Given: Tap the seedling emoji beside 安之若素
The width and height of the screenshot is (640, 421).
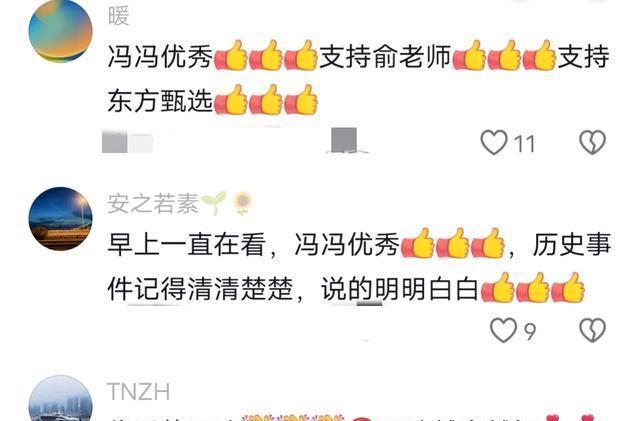Looking at the screenshot, I should click(214, 203).
